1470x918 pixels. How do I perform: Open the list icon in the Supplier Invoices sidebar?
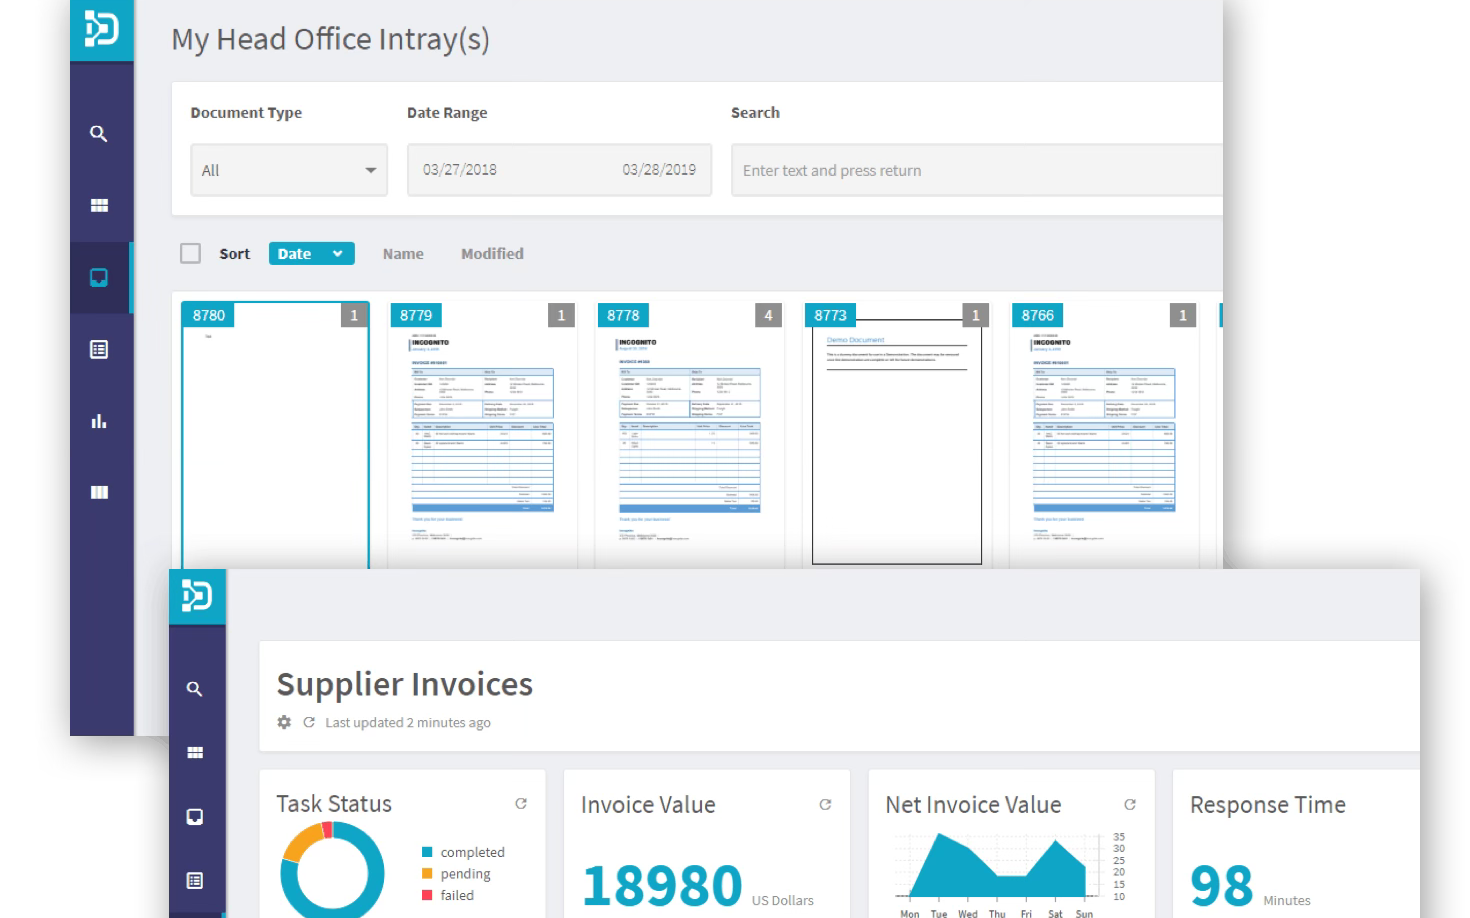[195, 881]
